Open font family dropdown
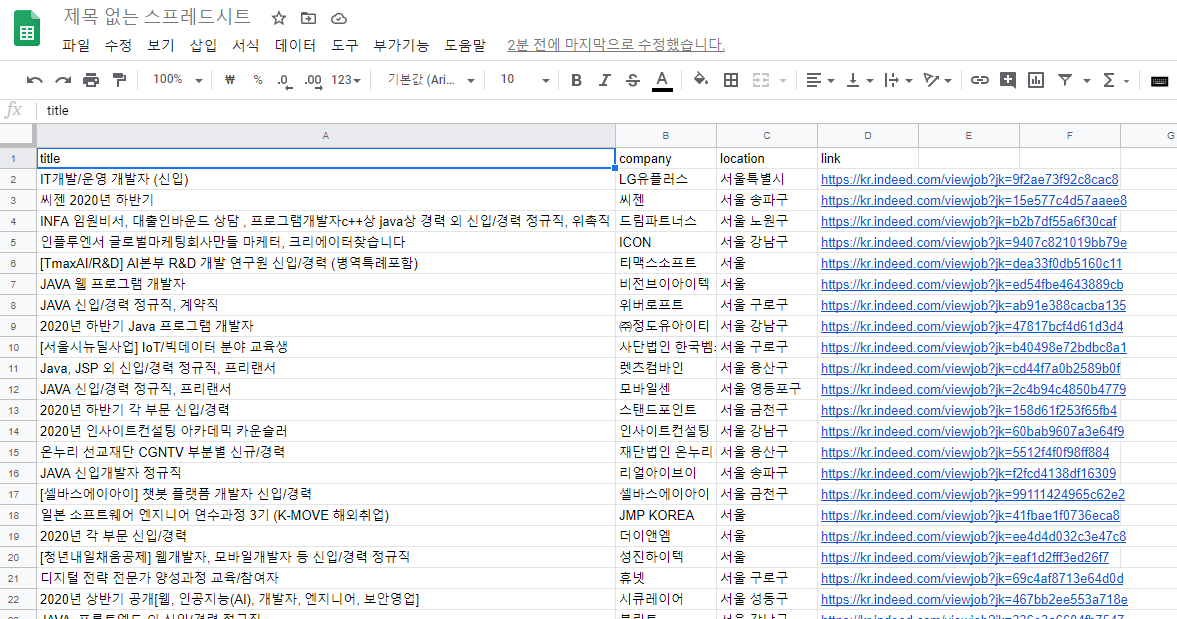 click(x=430, y=80)
